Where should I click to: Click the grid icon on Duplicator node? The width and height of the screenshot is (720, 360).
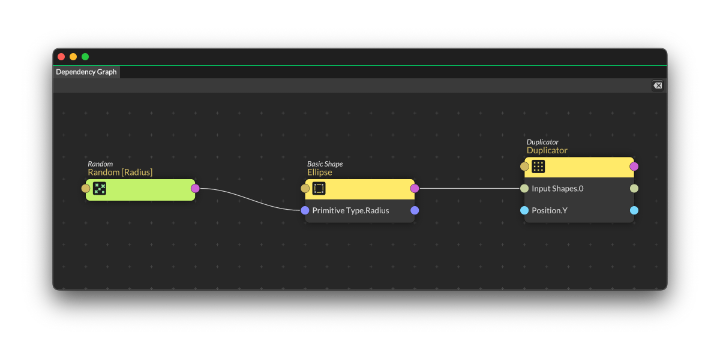coord(539,166)
